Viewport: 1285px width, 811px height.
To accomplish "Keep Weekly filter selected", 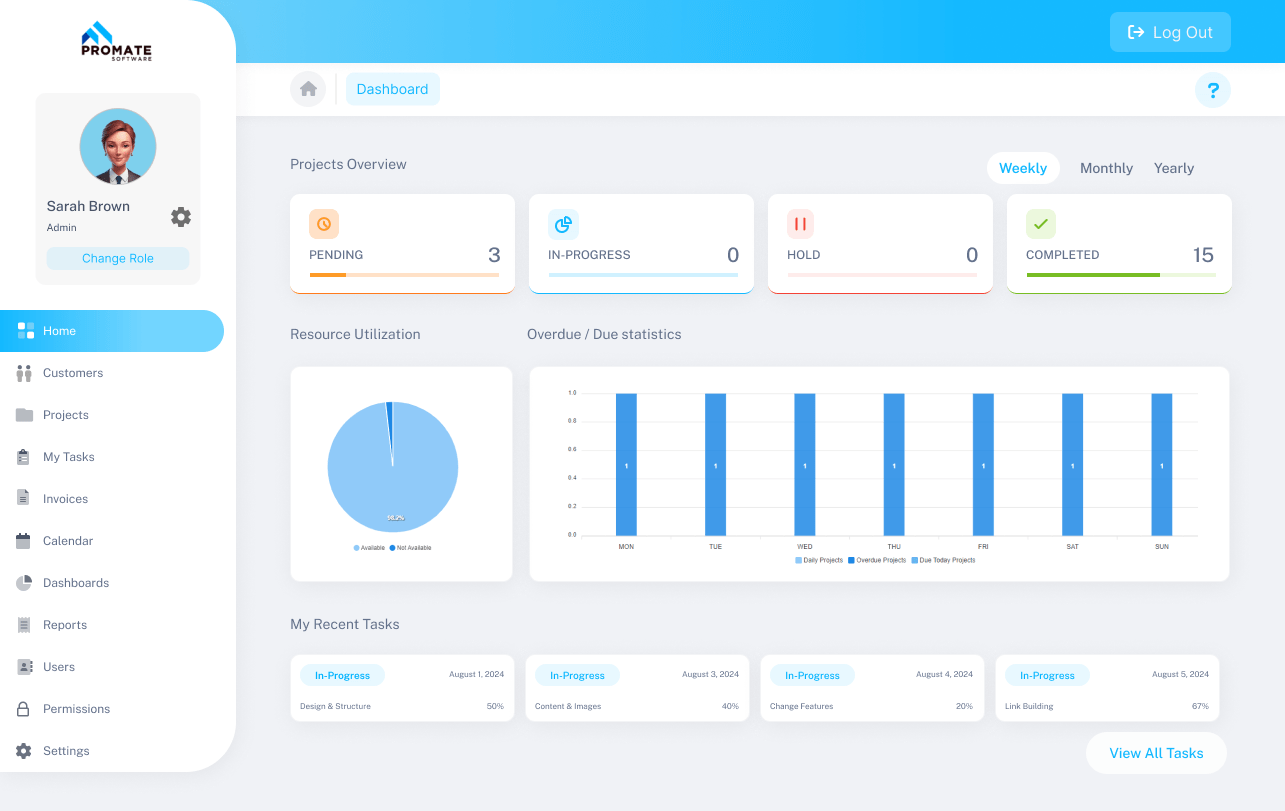I will coord(1023,168).
